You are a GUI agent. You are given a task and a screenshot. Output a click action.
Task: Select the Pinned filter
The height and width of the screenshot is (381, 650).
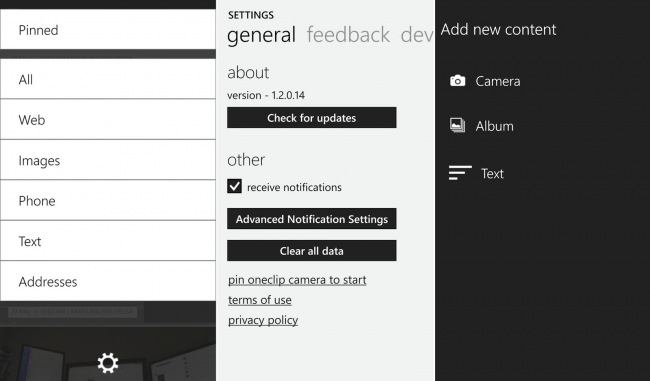pyautogui.click(x=108, y=29)
